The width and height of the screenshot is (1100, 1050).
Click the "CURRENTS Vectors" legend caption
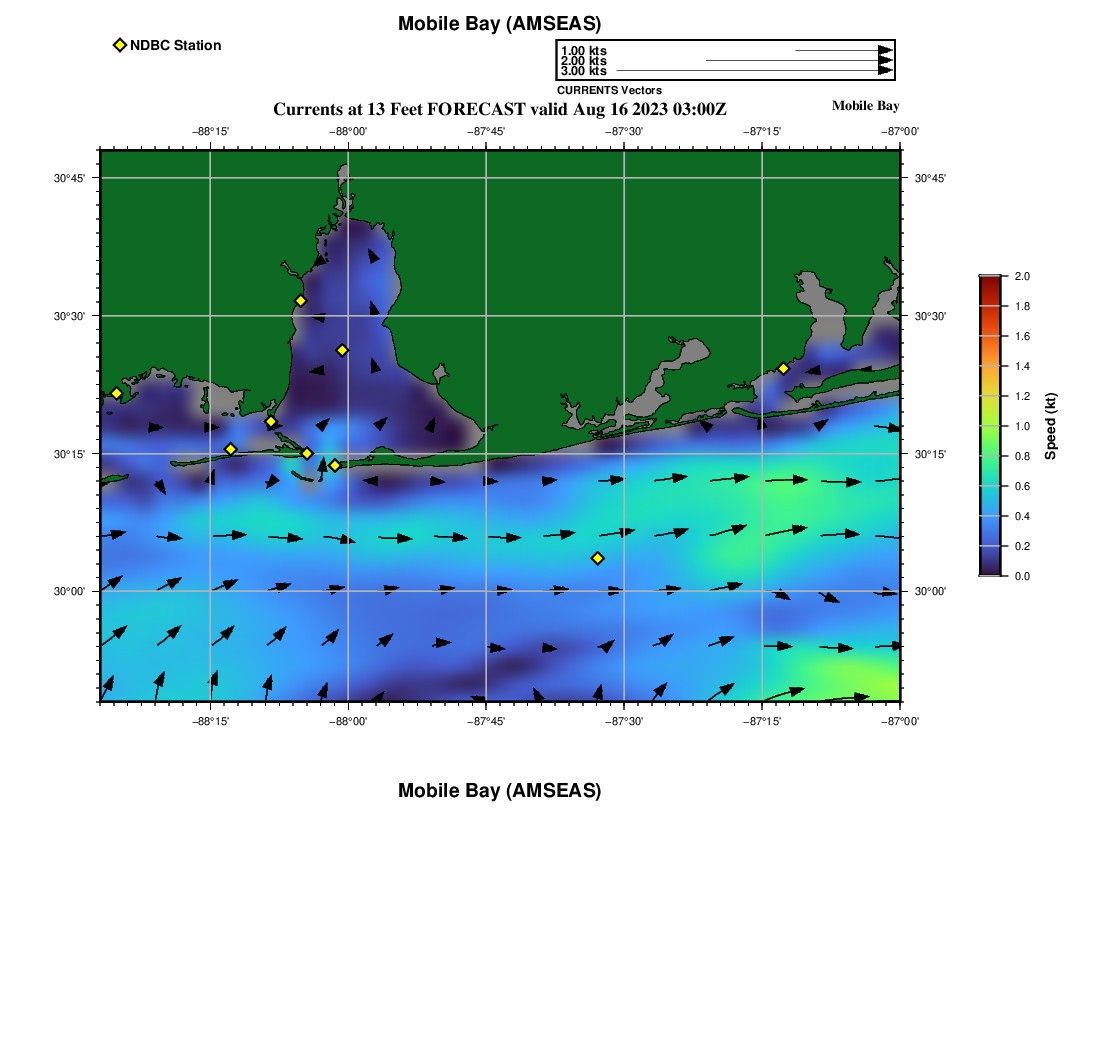click(609, 90)
